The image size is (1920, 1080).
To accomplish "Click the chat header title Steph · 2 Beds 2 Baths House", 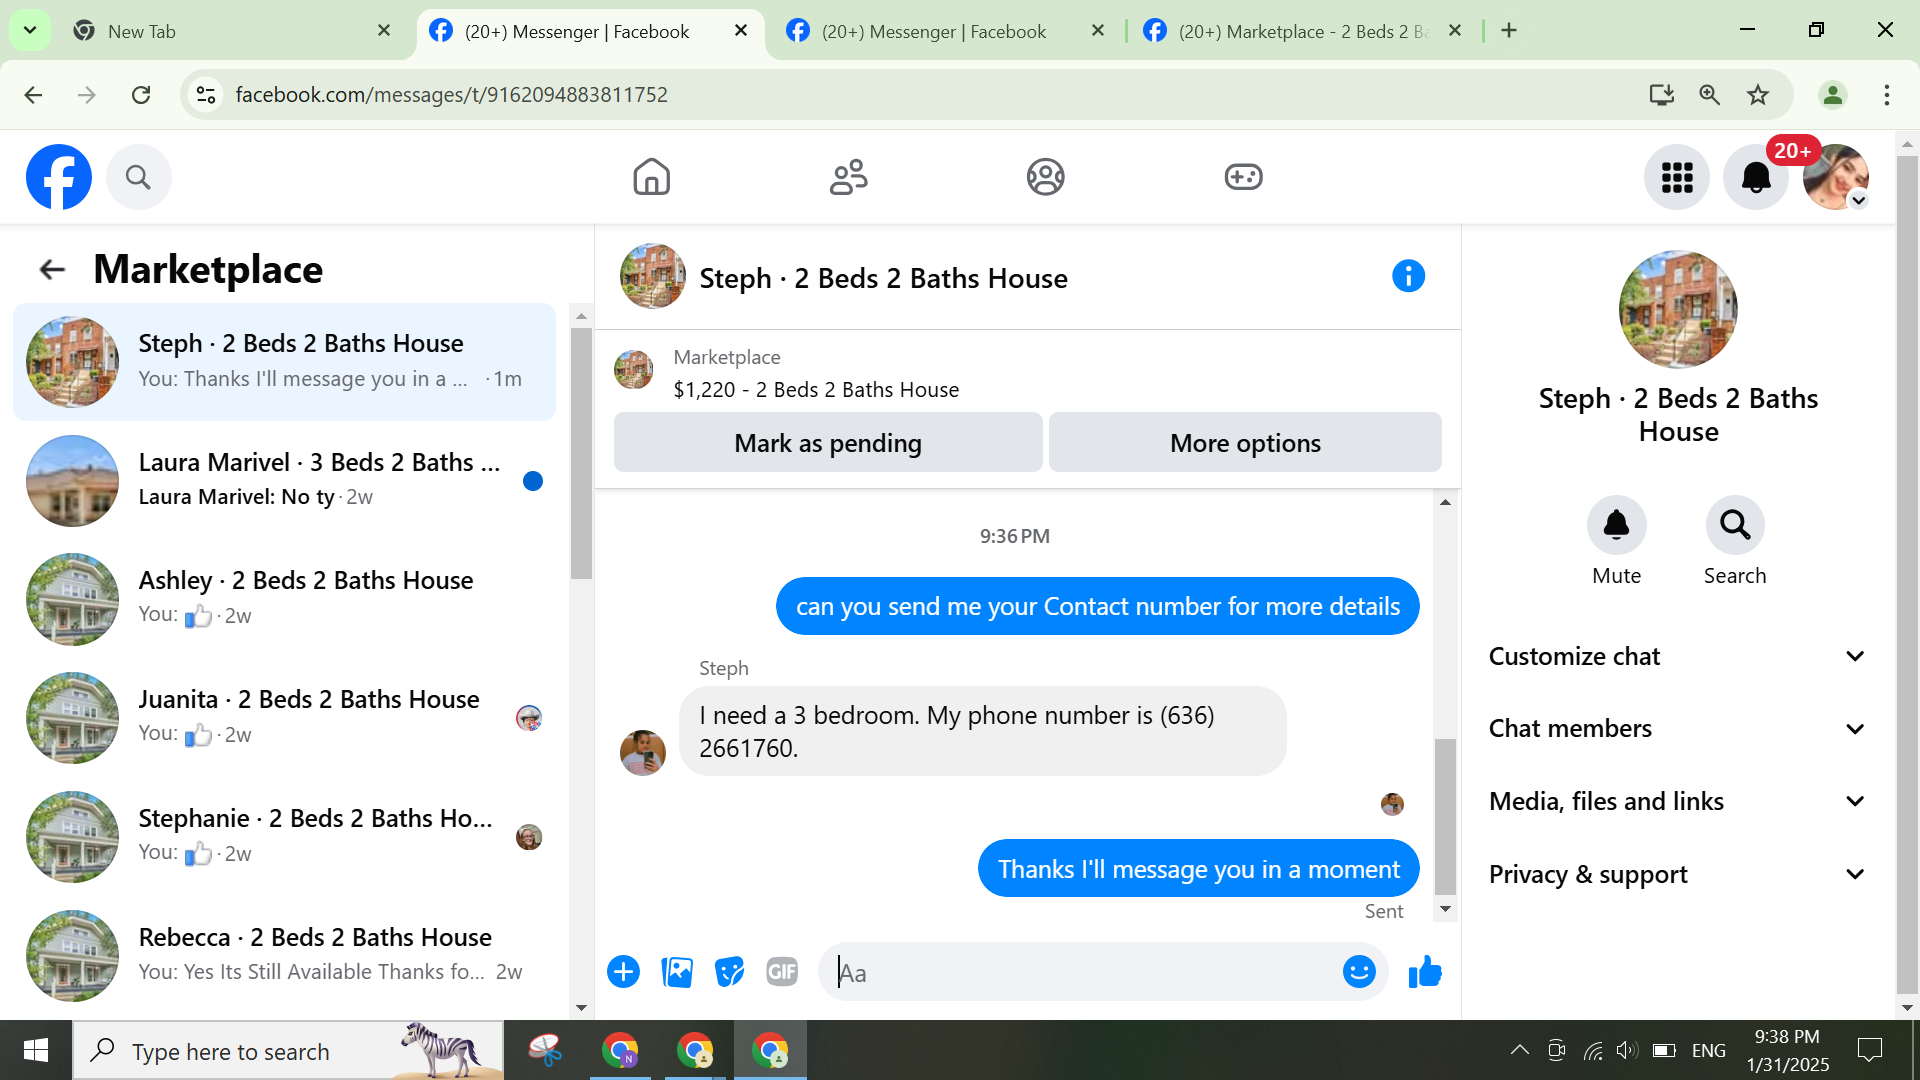I will (883, 278).
